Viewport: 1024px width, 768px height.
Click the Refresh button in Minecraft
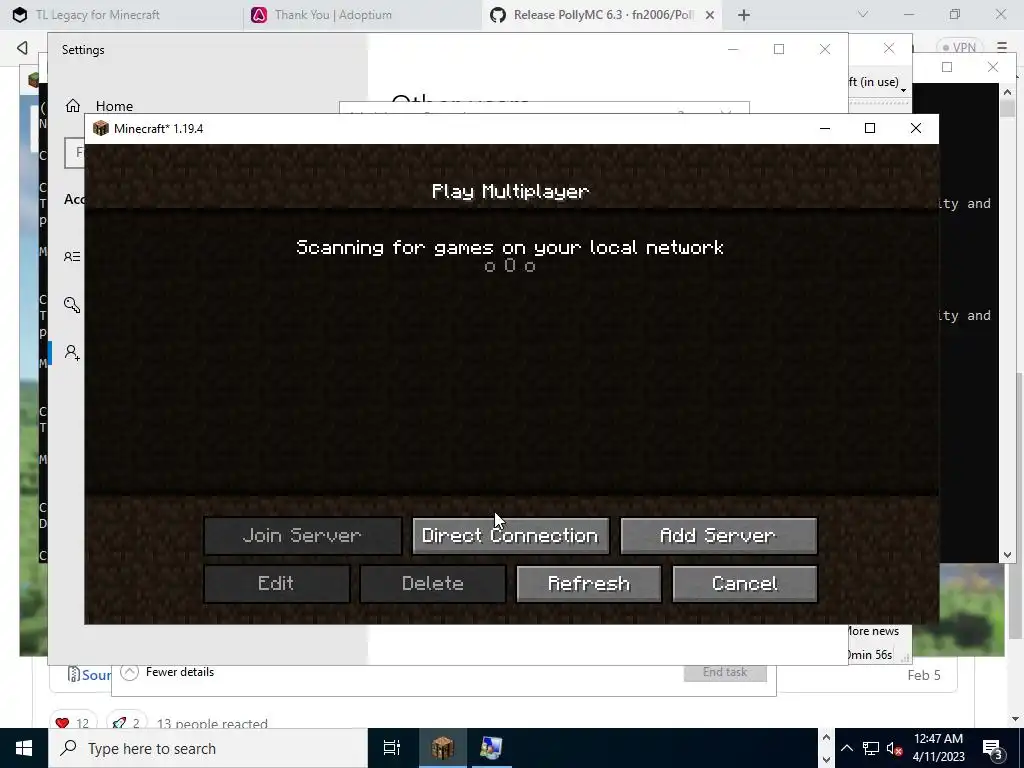click(x=589, y=584)
